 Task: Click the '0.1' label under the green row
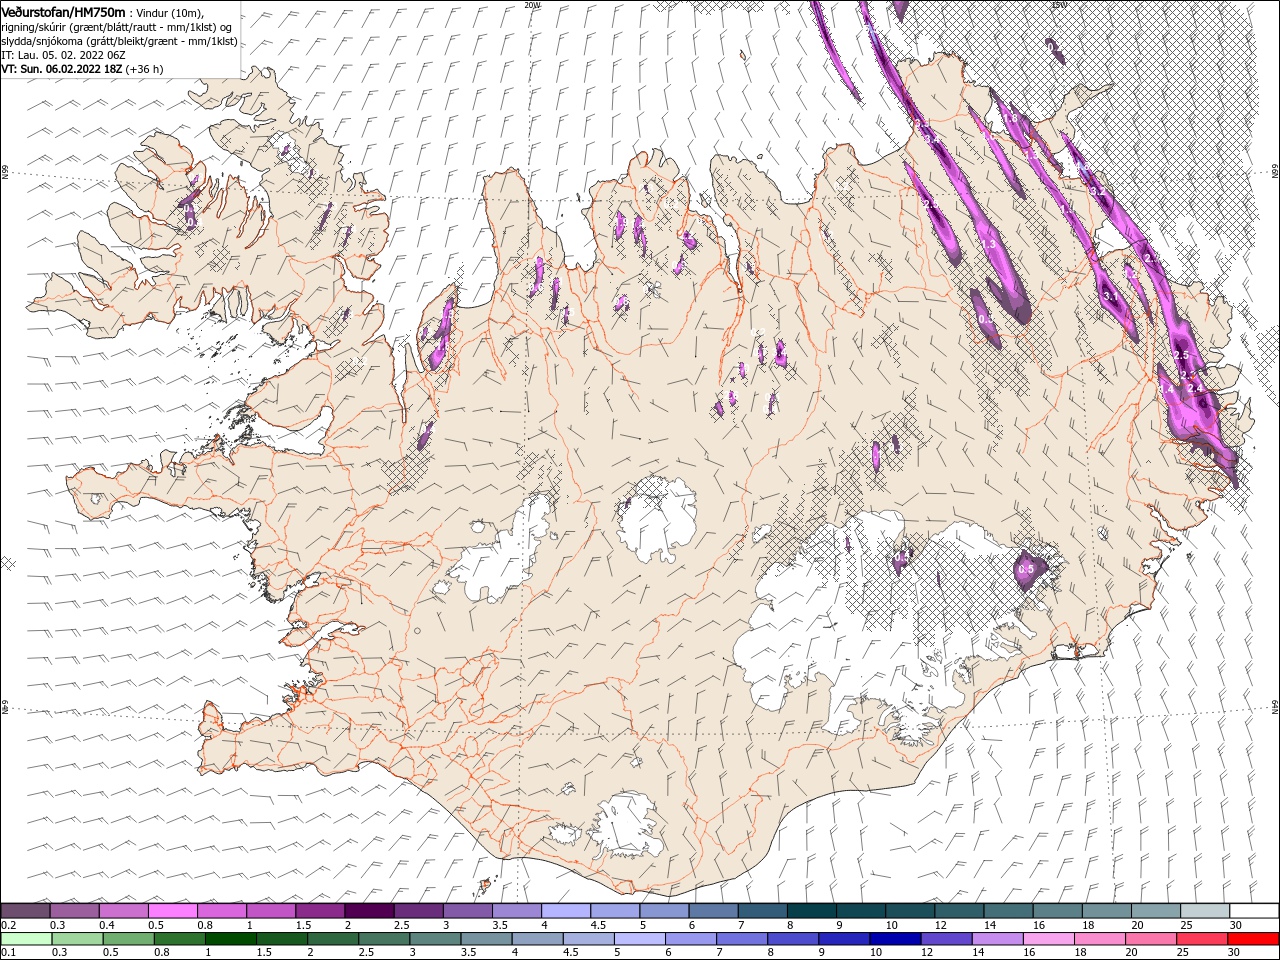pyautogui.click(x=7, y=953)
